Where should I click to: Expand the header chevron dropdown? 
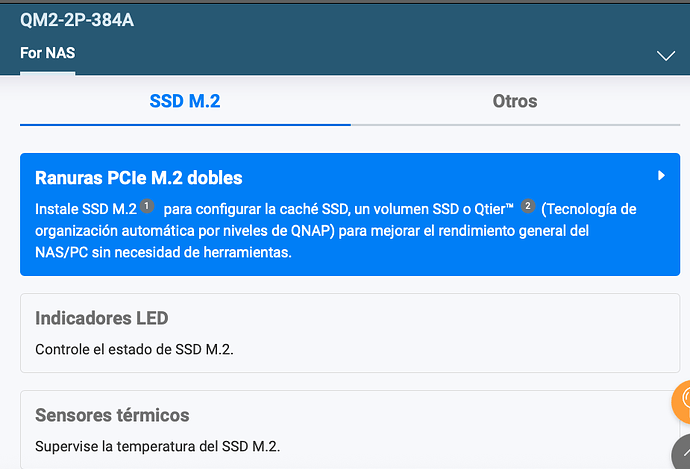[666, 56]
